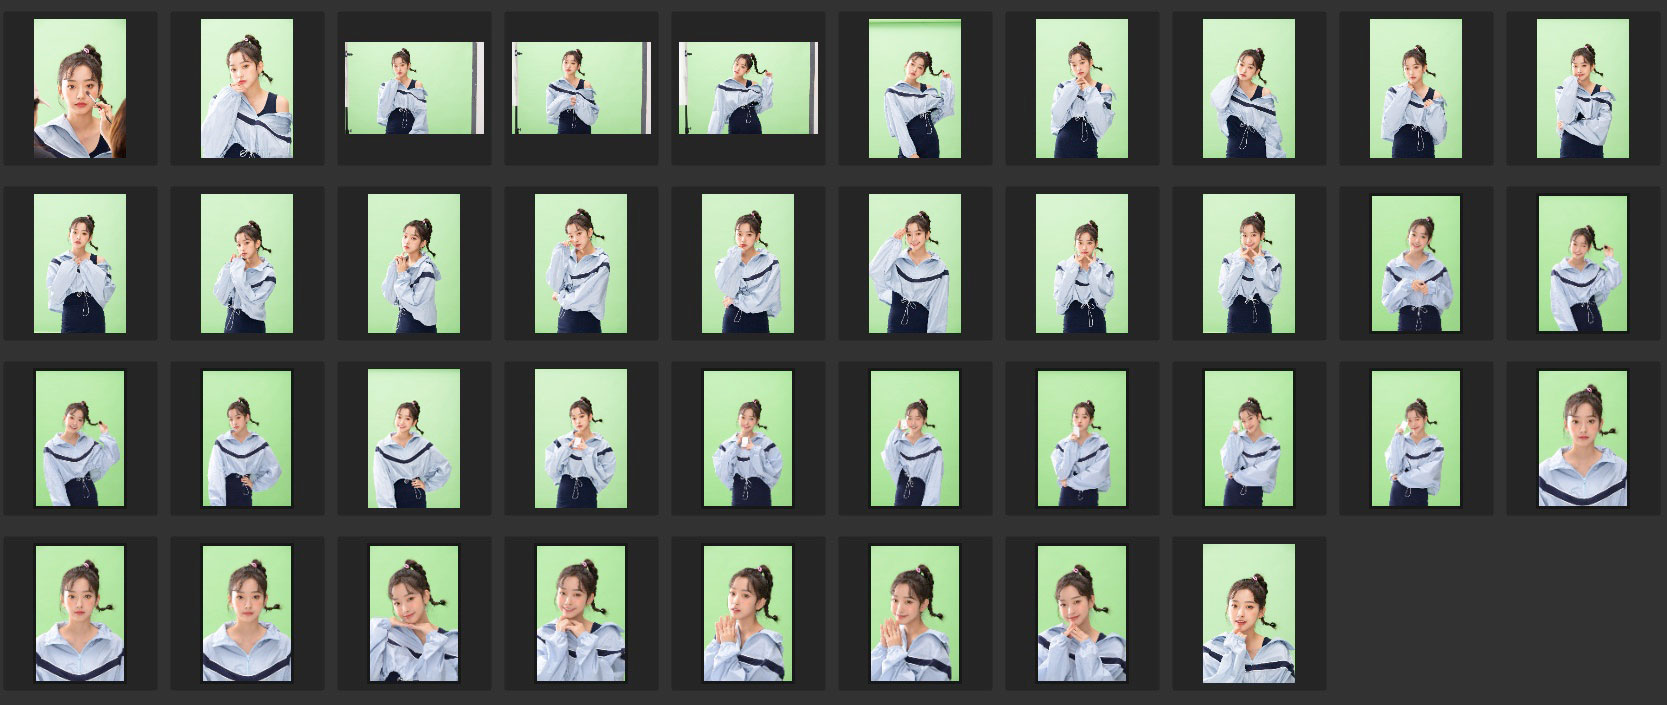Select the first landscape-oriented photo in top row
This screenshot has height=705, width=1667.
(x=414, y=88)
